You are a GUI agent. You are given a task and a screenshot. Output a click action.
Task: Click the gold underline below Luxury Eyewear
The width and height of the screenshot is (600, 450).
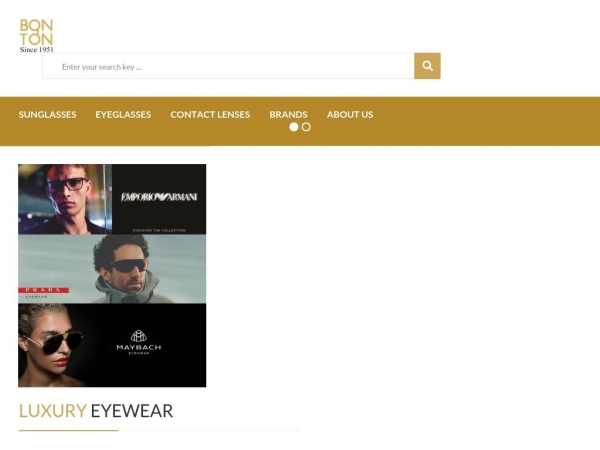click(x=68, y=430)
